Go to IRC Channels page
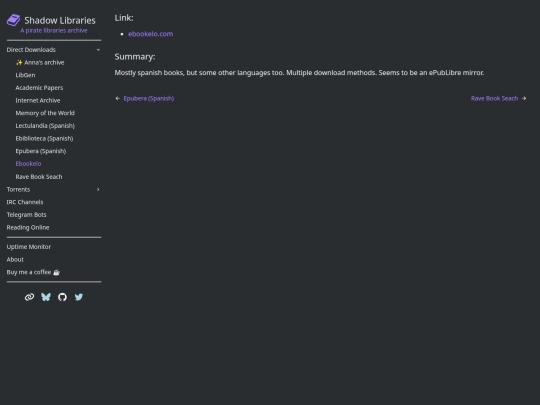The image size is (540, 405). pos(25,202)
